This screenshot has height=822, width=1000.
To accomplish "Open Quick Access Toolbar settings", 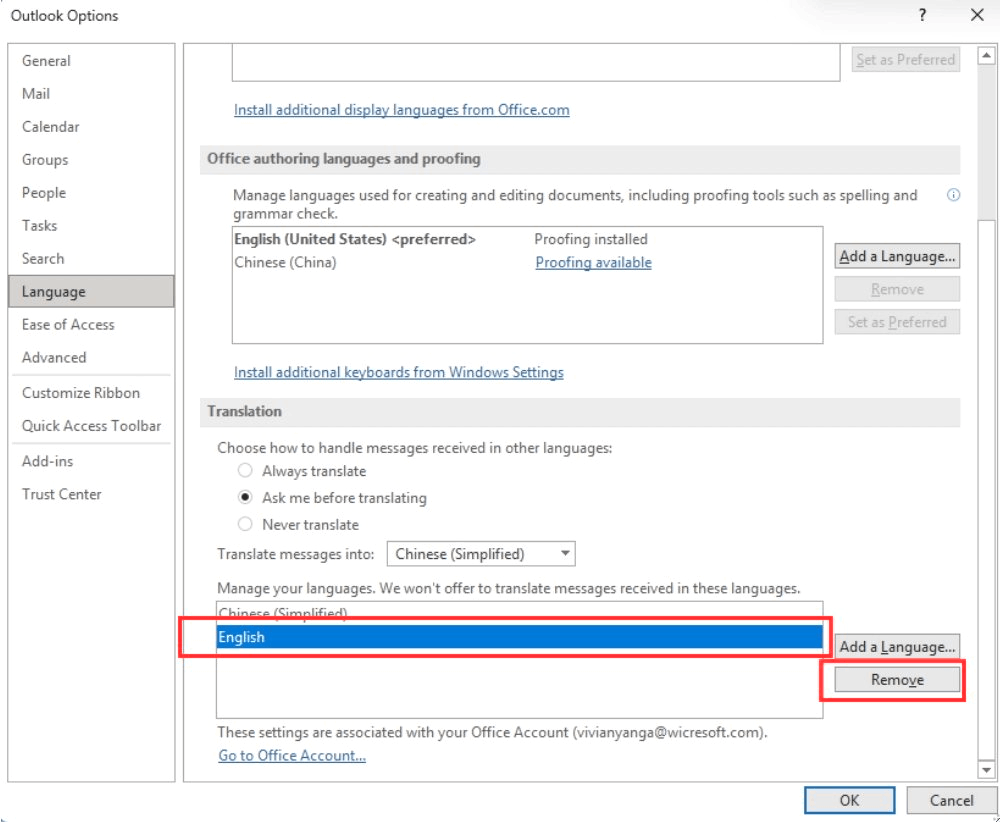I will point(91,426).
